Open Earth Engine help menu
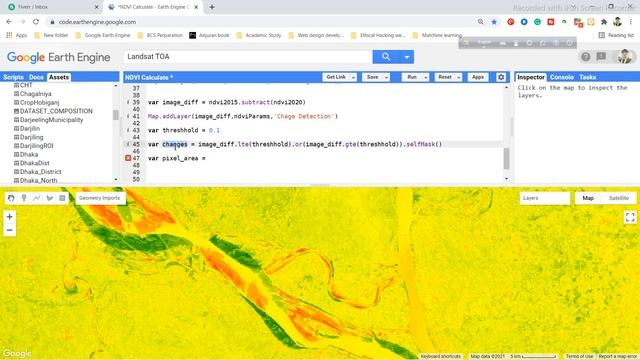 [x=586, y=57]
